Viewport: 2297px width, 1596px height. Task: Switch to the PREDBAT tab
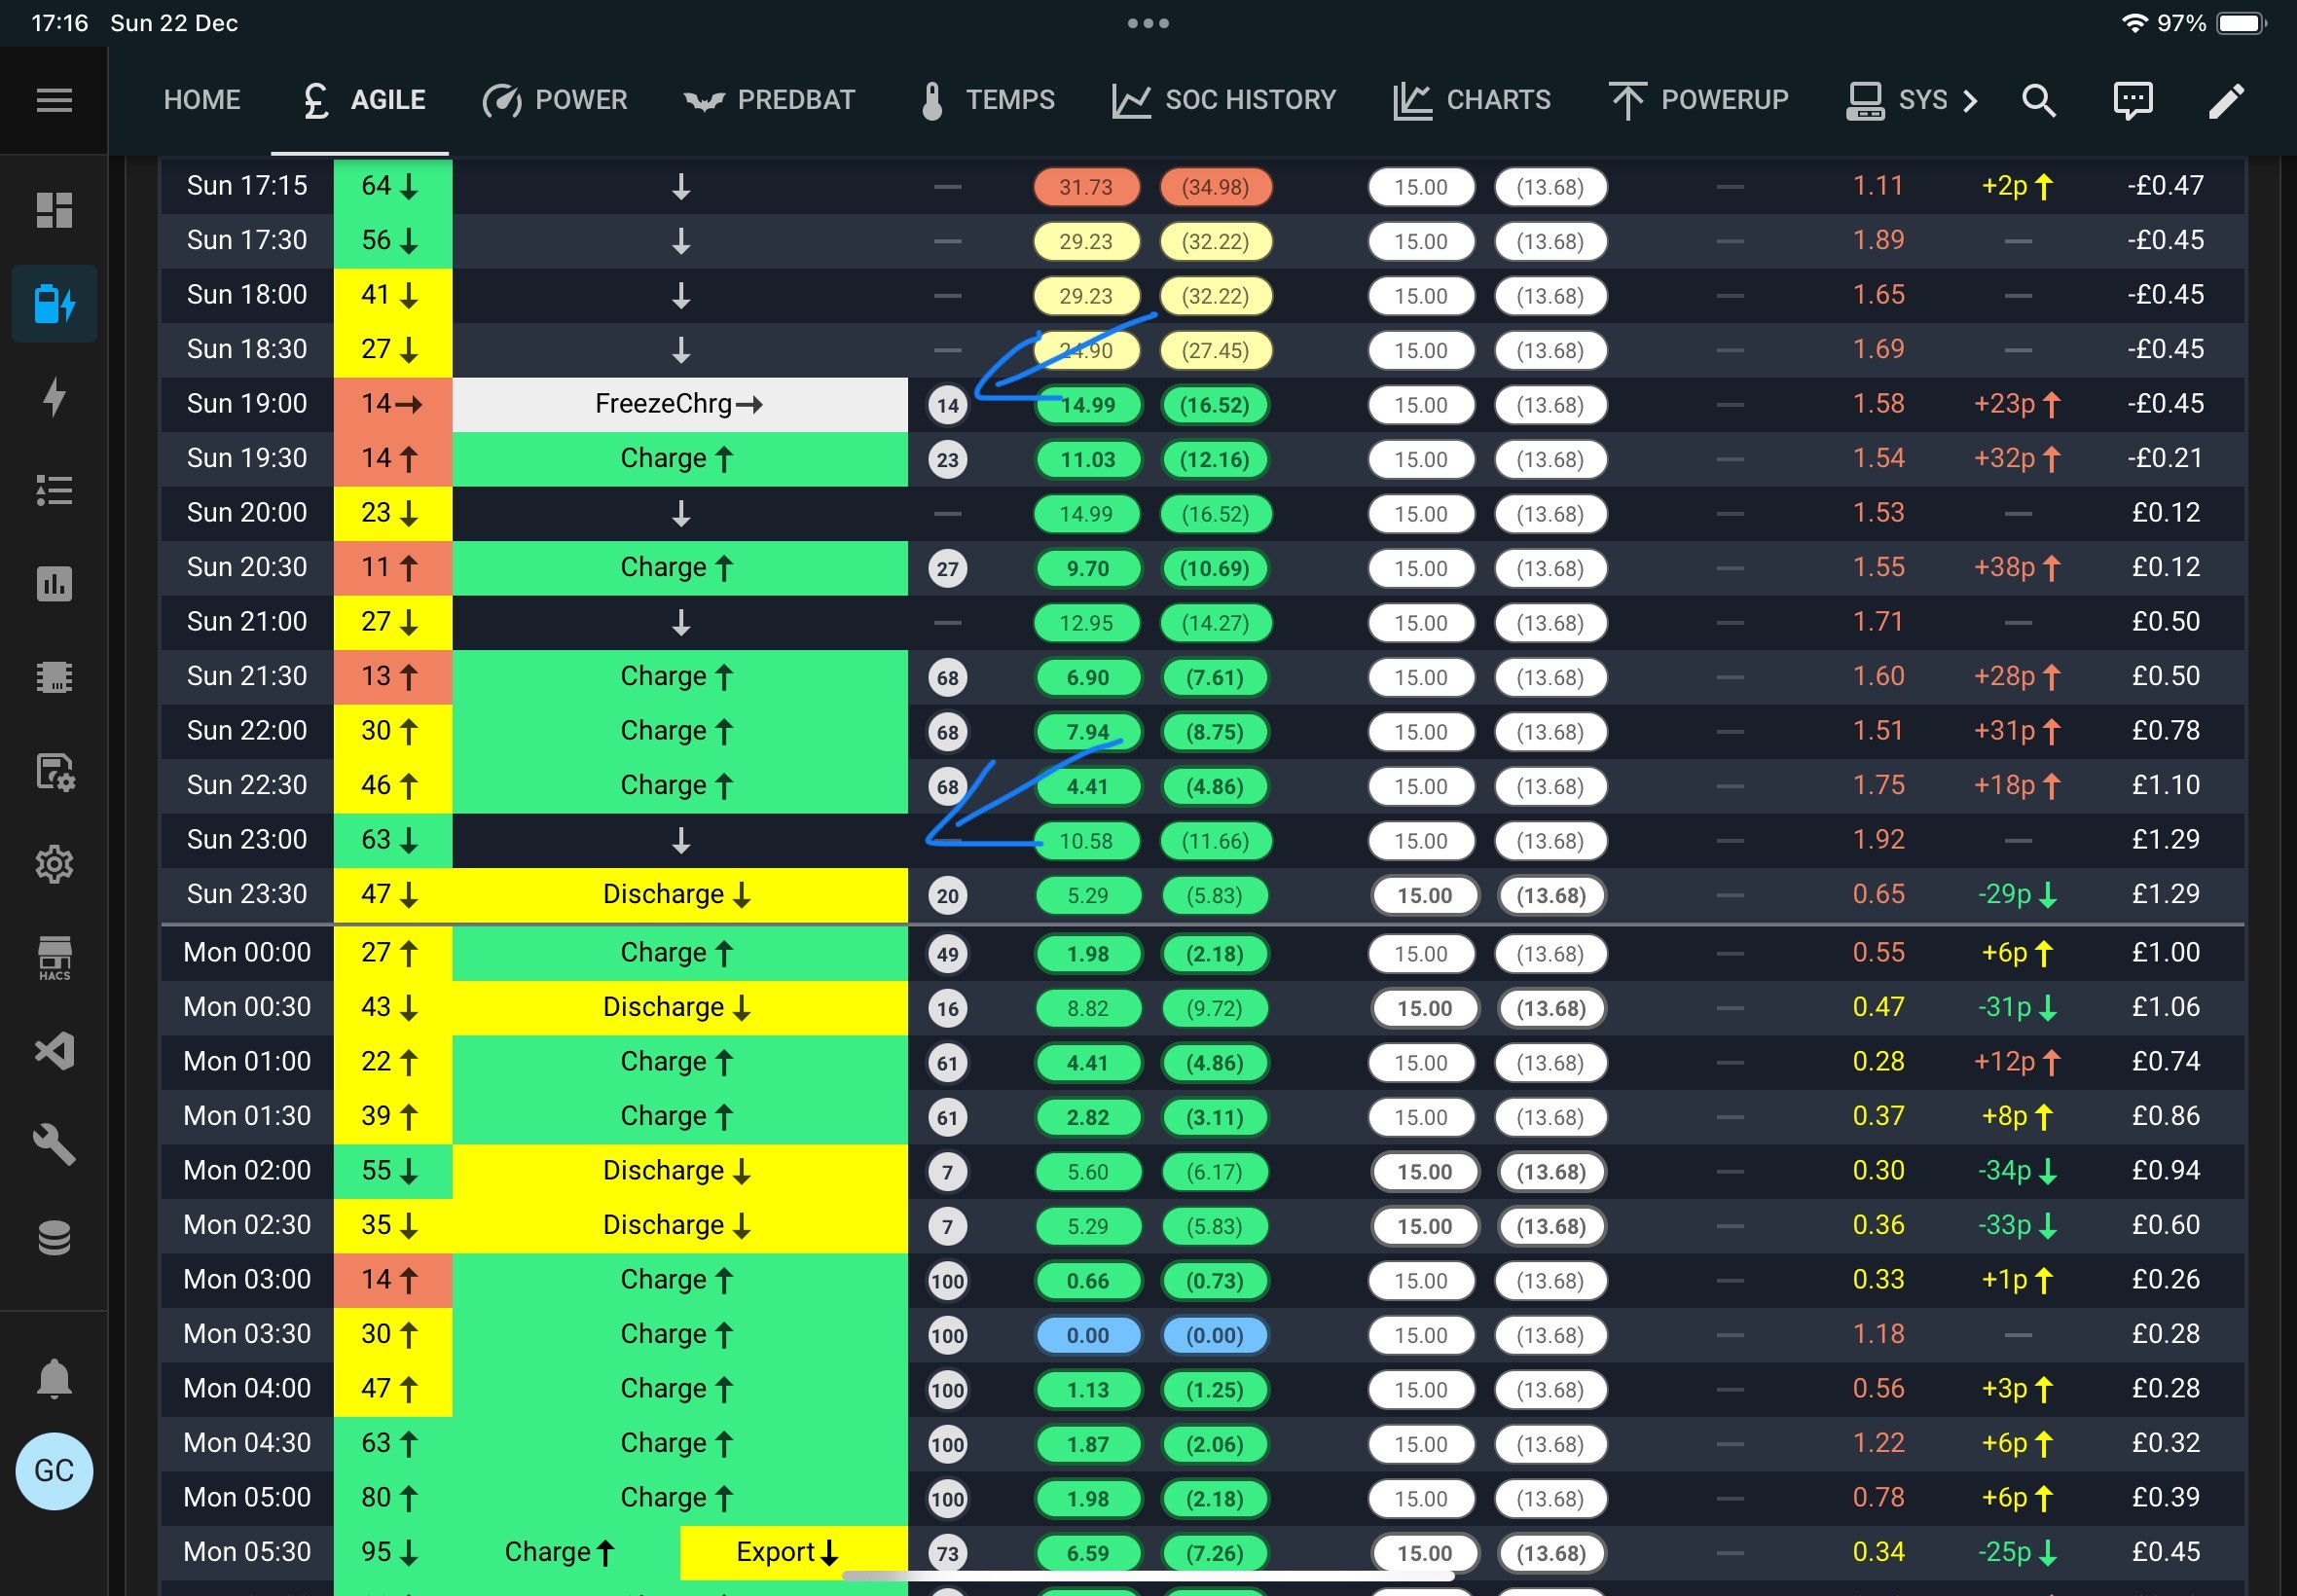pyautogui.click(x=770, y=100)
